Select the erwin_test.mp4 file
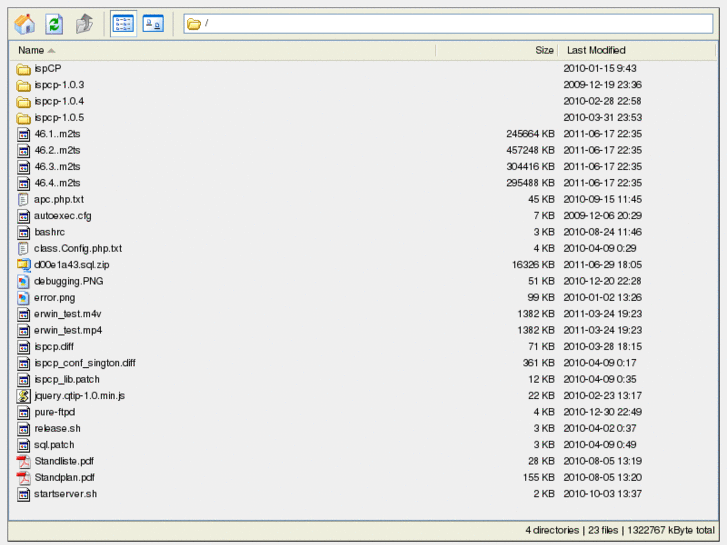The height and width of the screenshot is (545, 727). pos(67,330)
